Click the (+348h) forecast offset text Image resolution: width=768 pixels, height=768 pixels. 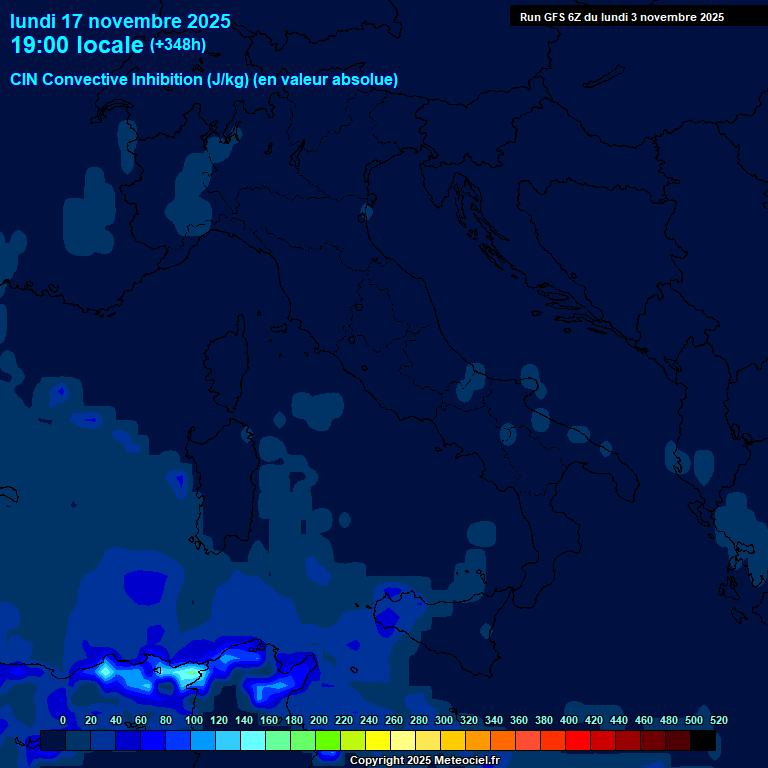180,45
